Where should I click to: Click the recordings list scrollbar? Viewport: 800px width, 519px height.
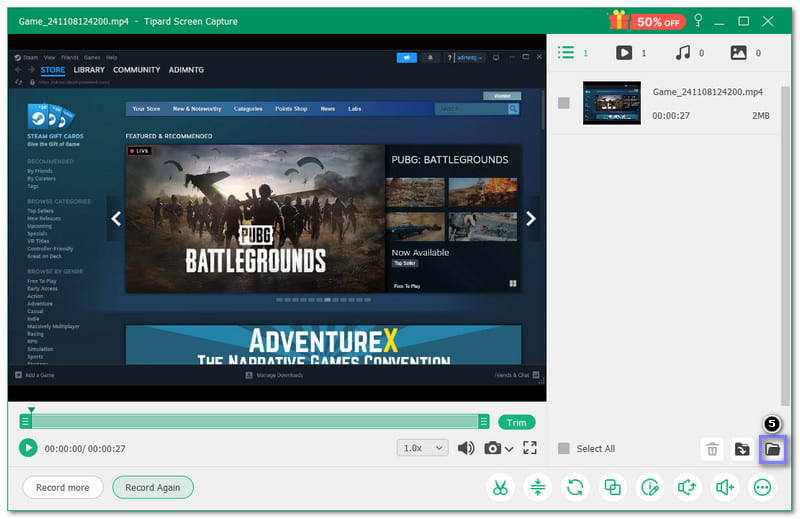click(785, 245)
